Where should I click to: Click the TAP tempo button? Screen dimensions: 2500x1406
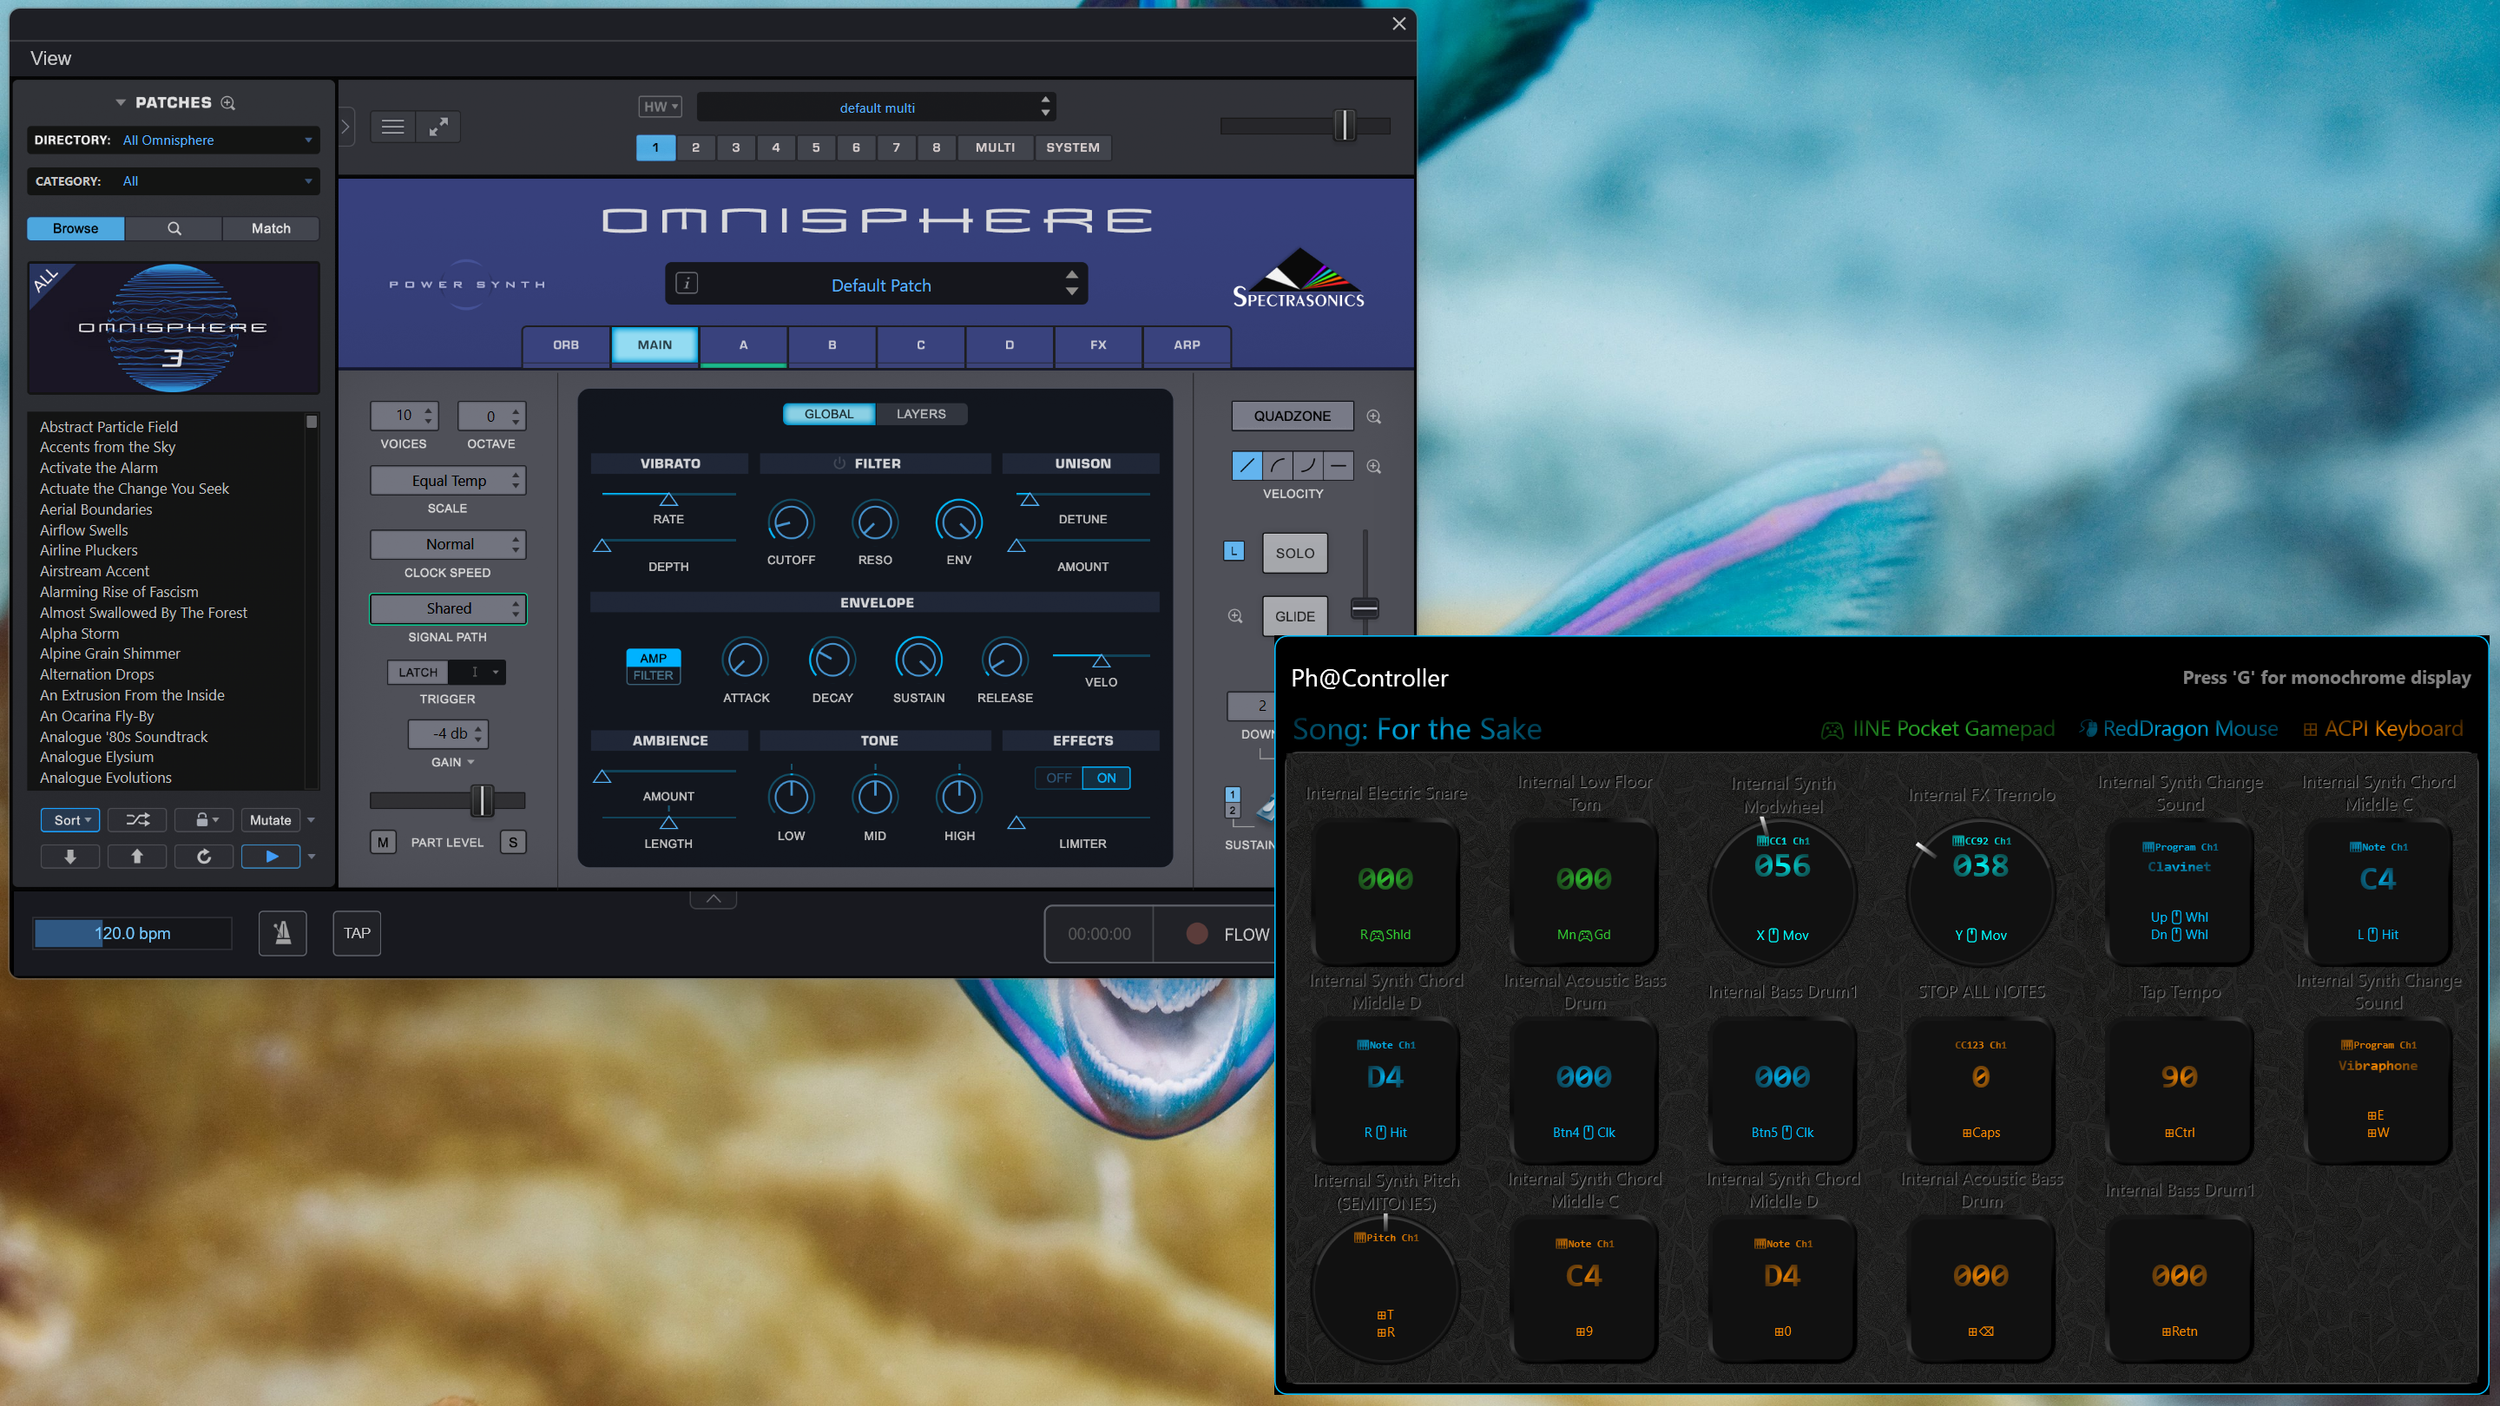coord(357,933)
